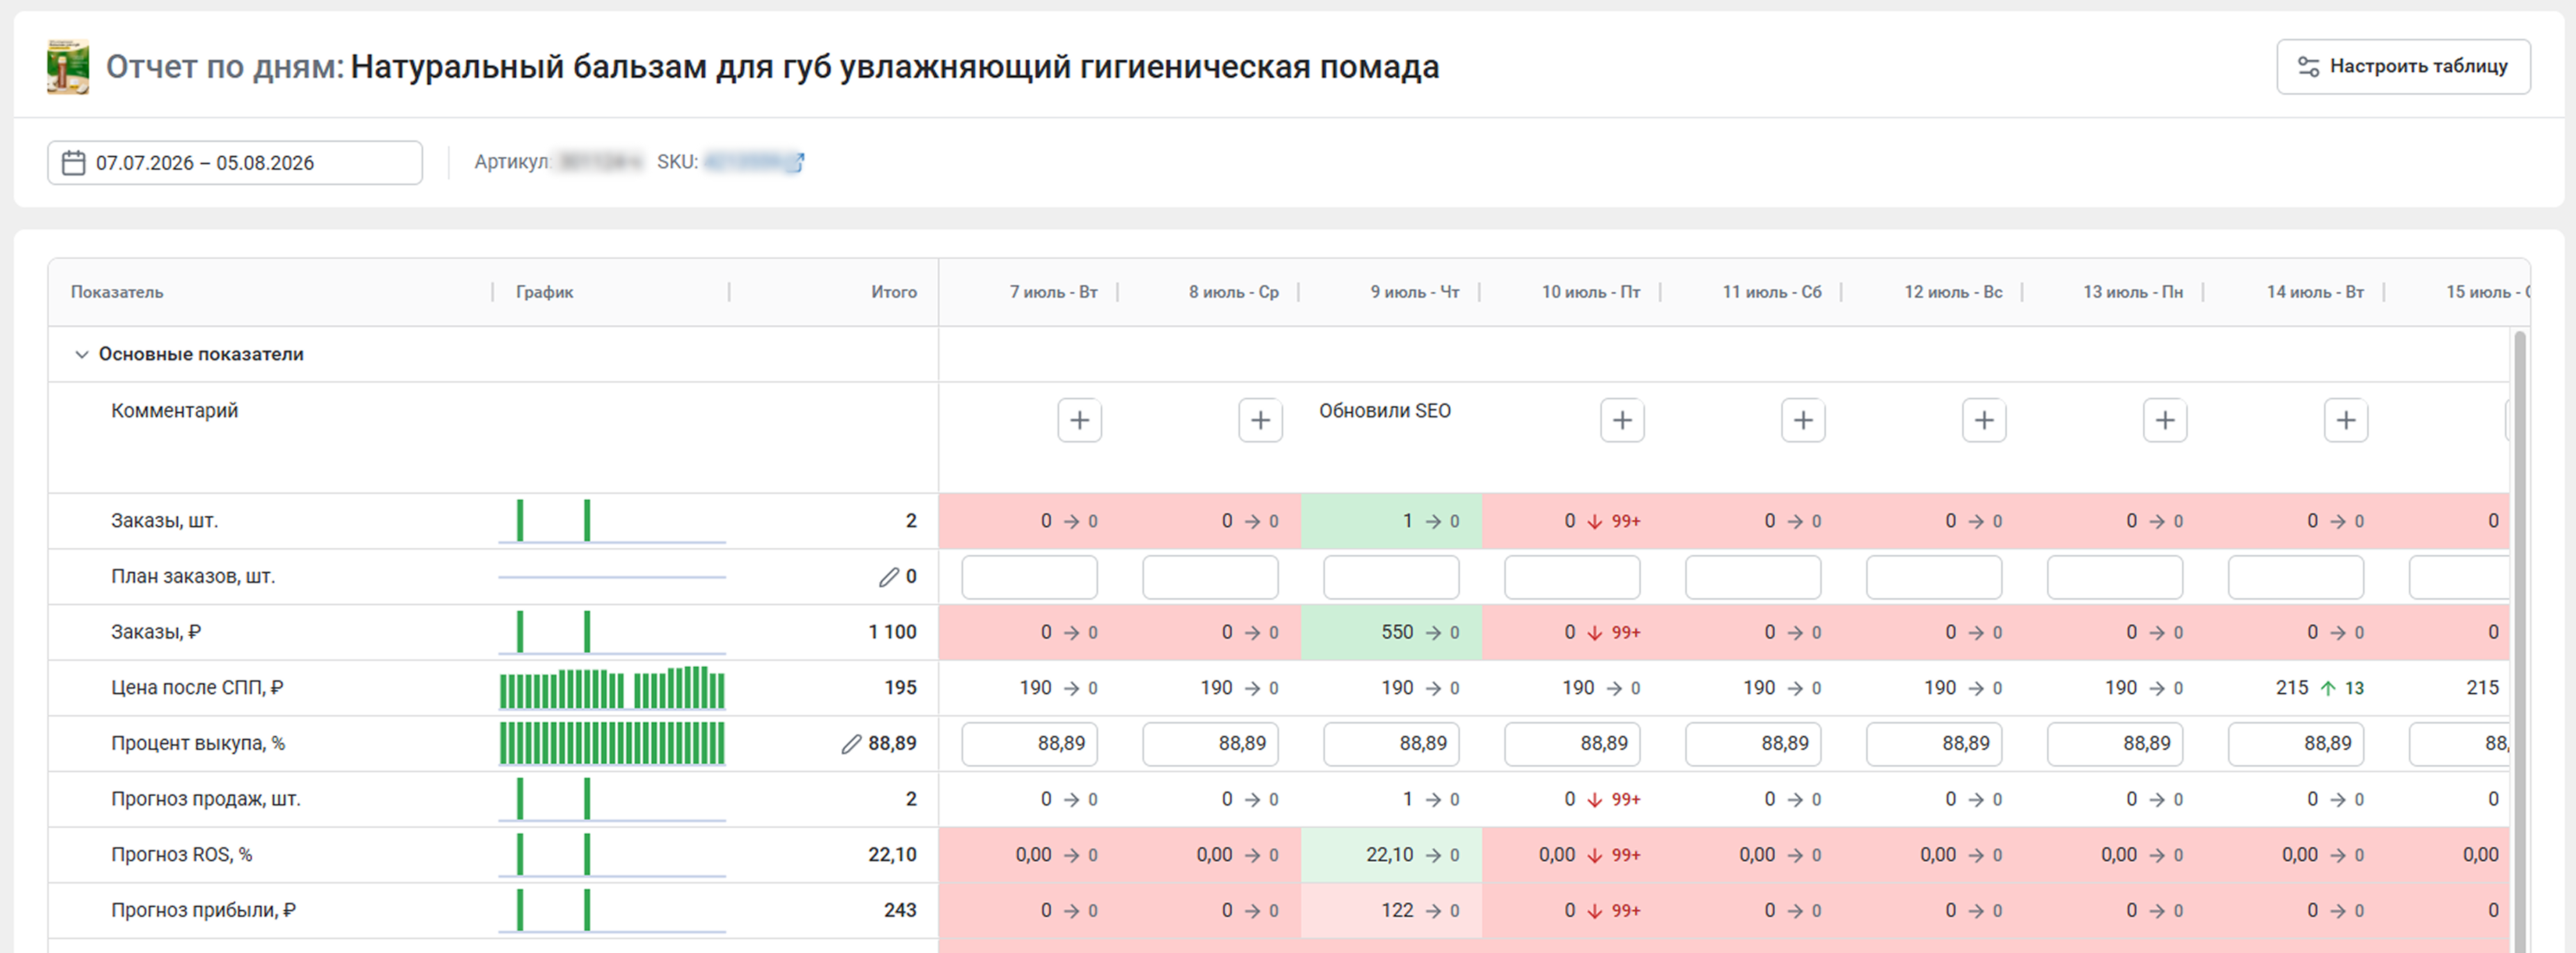Click the План заказов field for 8 июль
The height and width of the screenshot is (953, 2576).
click(x=1210, y=577)
